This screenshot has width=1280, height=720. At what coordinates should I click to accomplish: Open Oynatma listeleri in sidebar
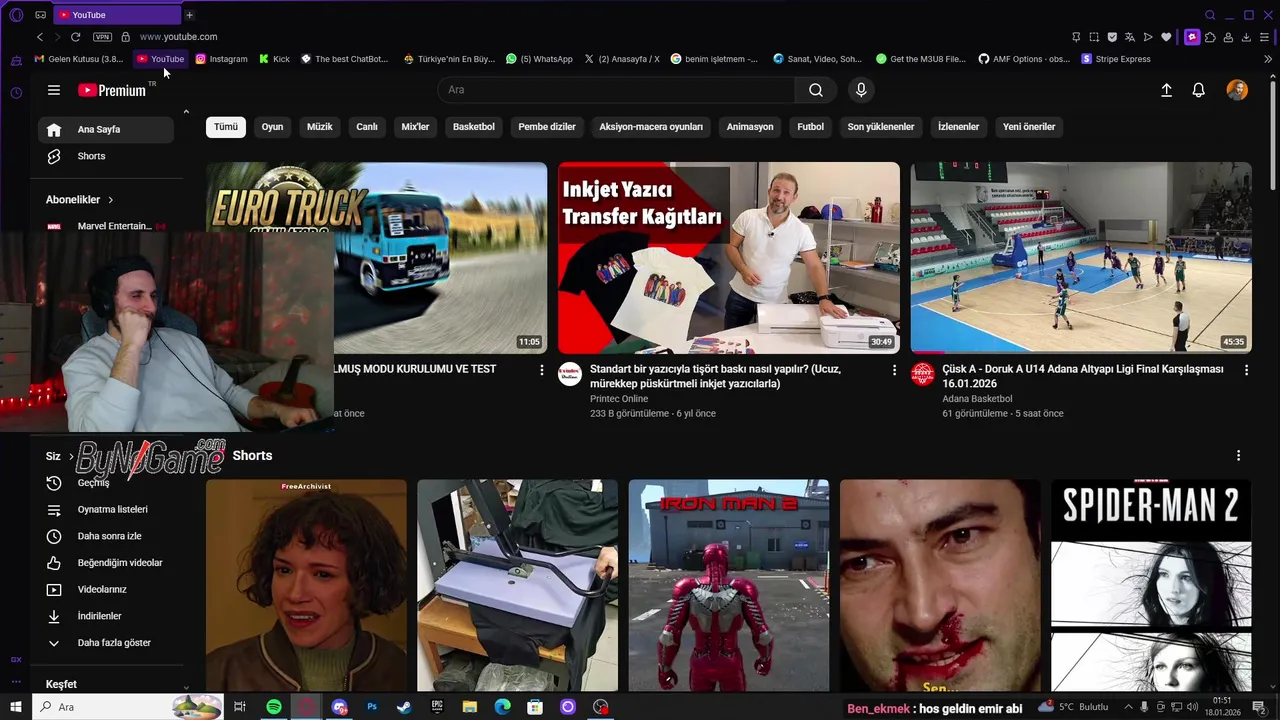click(x=106, y=510)
